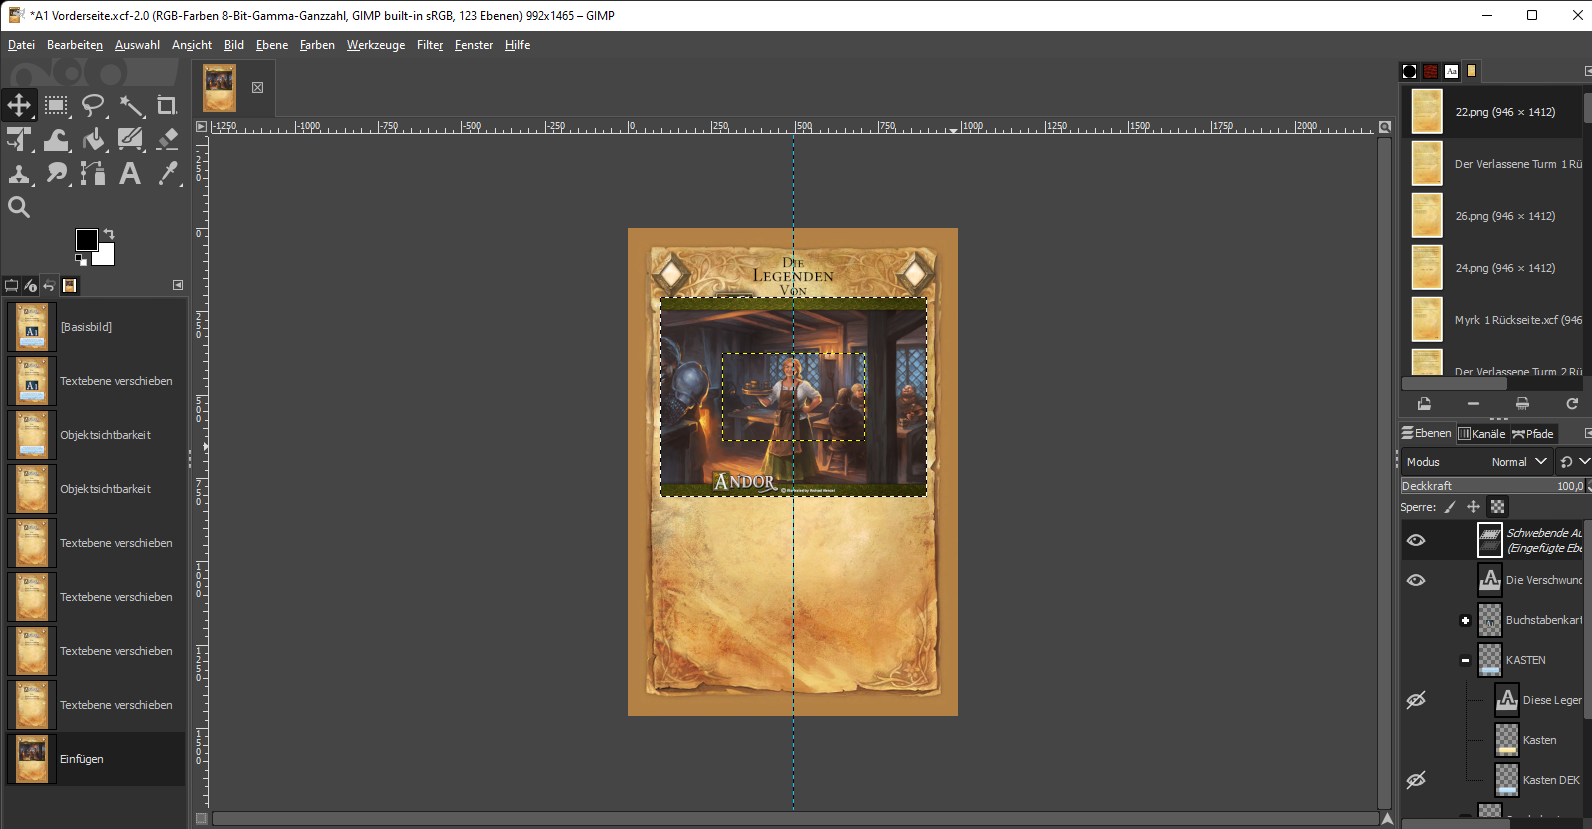The width and height of the screenshot is (1592, 829).
Task: Select the Color Picker eyedropper tool
Action: pos(168,174)
